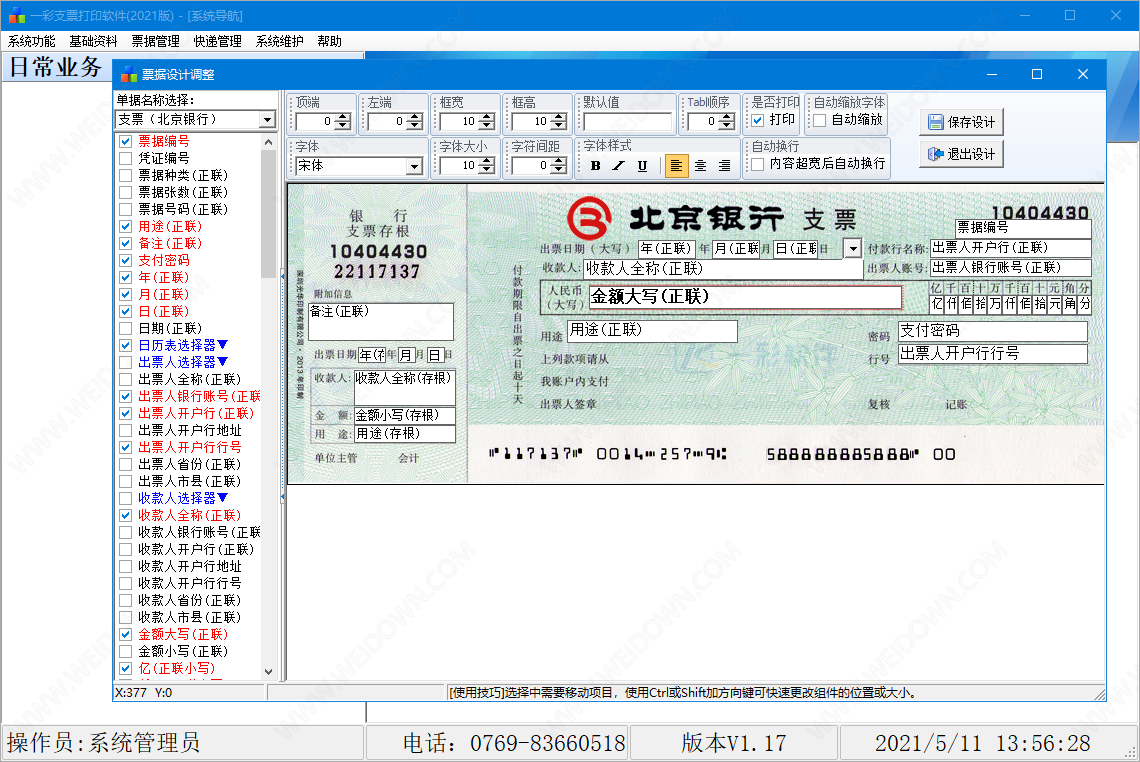
Task: Set center text alignment
Action: click(x=700, y=166)
